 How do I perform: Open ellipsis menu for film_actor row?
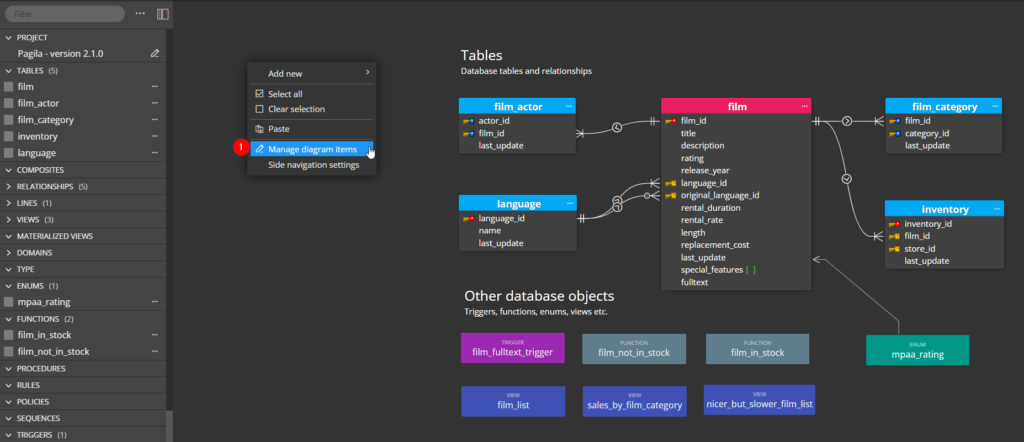(x=155, y=103)
